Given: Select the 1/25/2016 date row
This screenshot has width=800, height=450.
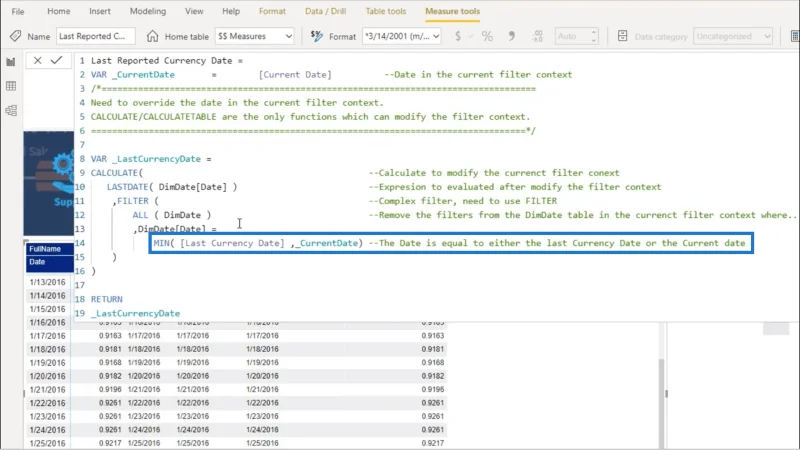Looking at the screenshot, I should (47, 443).
